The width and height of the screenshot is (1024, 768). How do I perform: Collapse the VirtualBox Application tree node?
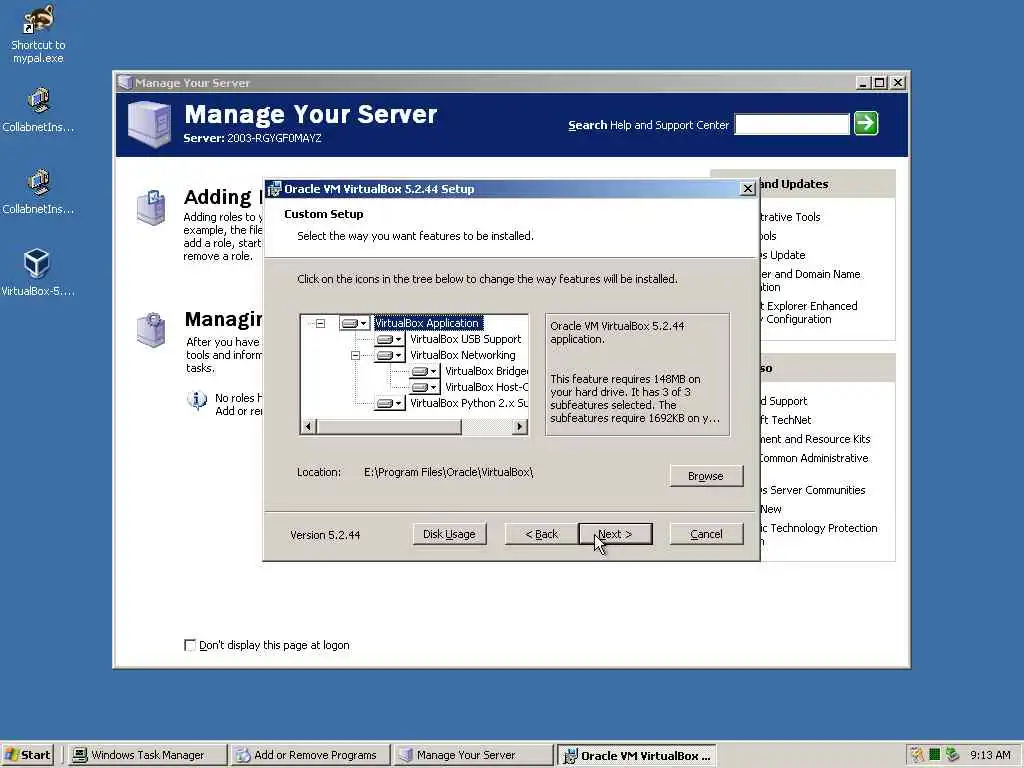point(320,323)
